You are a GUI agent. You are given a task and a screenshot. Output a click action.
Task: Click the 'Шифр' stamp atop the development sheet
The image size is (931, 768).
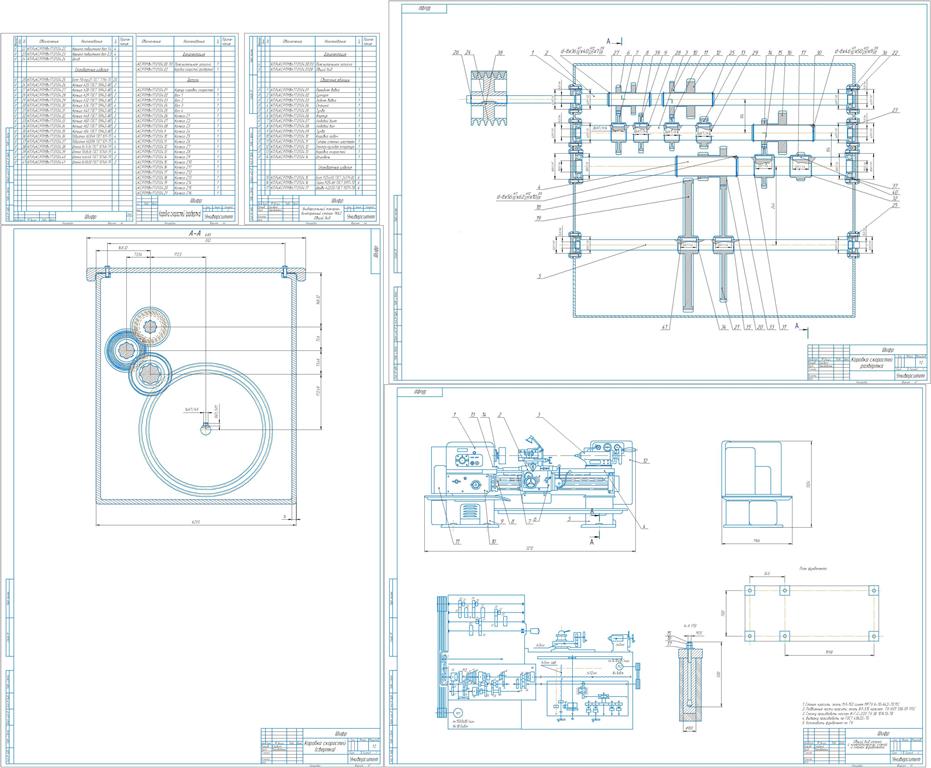[423, 8]
